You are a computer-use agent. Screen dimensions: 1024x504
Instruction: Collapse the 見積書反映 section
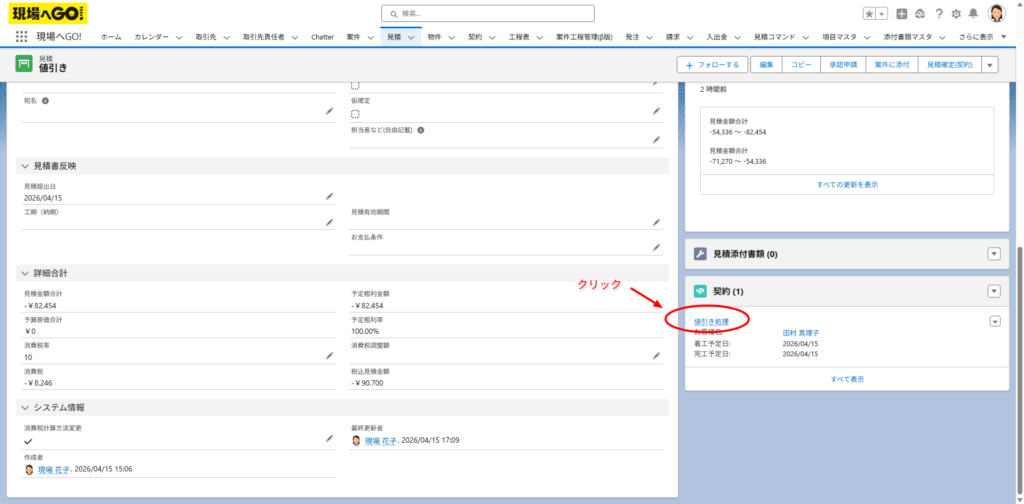24,166
